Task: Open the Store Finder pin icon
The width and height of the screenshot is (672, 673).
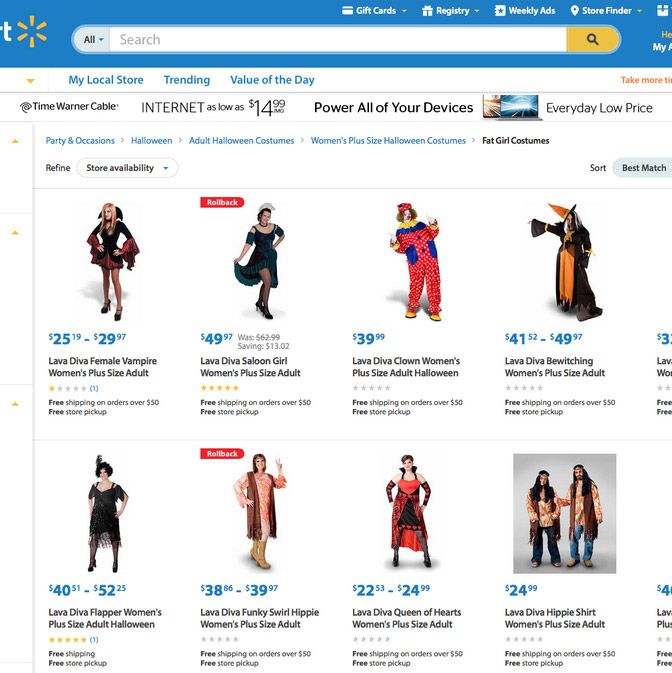Action: coord(574,11)
